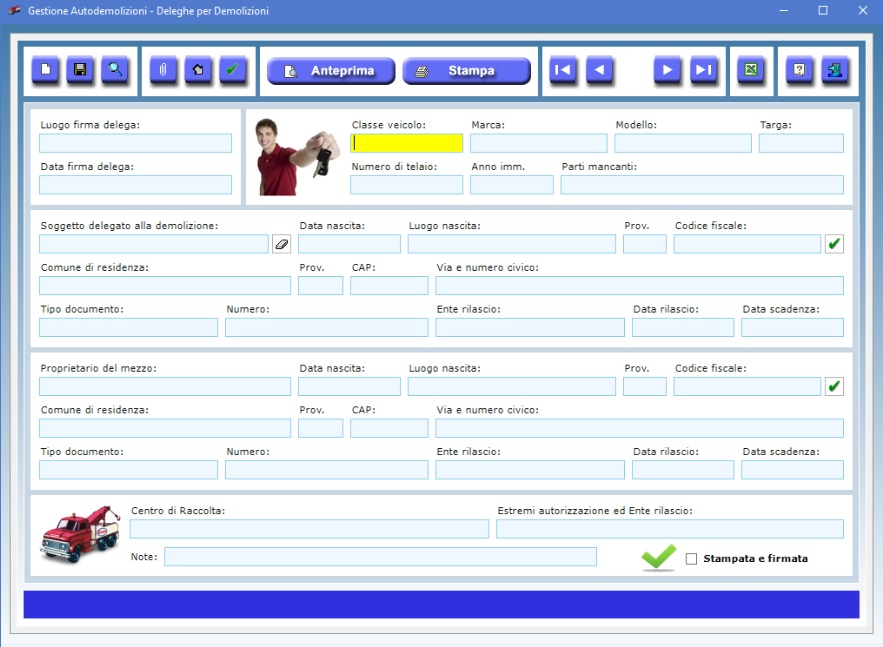Click the paperclip attachment icon
883x647 pixels.
[x=163, y=70]
